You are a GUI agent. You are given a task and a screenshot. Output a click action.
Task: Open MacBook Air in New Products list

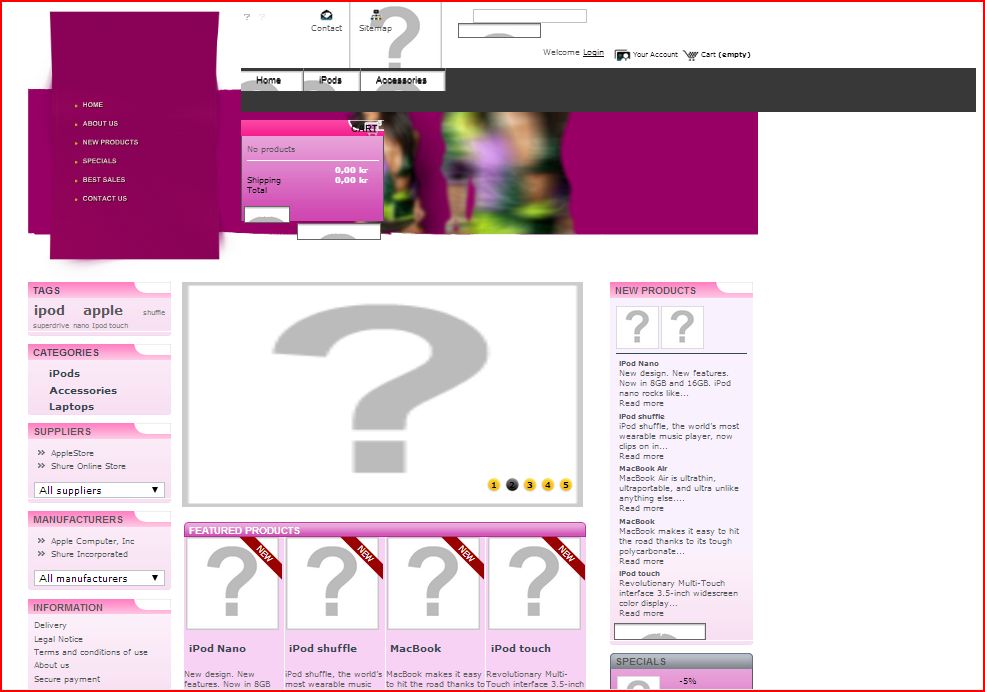[643, 468]
